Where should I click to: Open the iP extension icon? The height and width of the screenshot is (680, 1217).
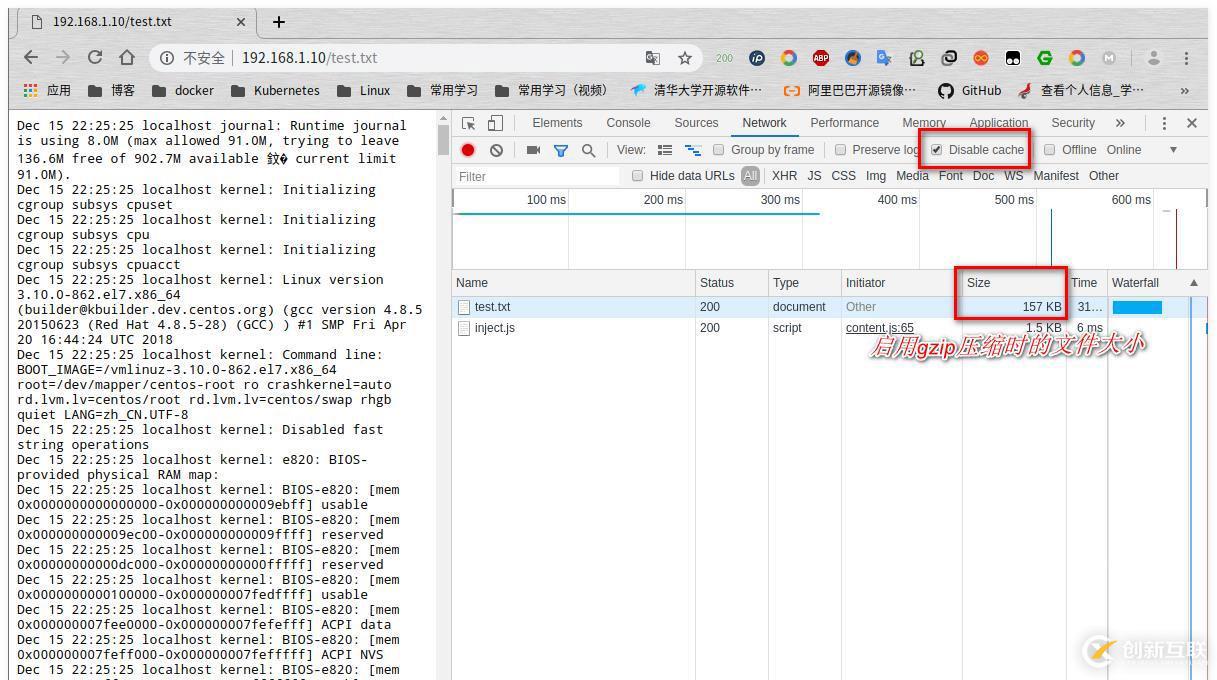(x=757, y=58)
